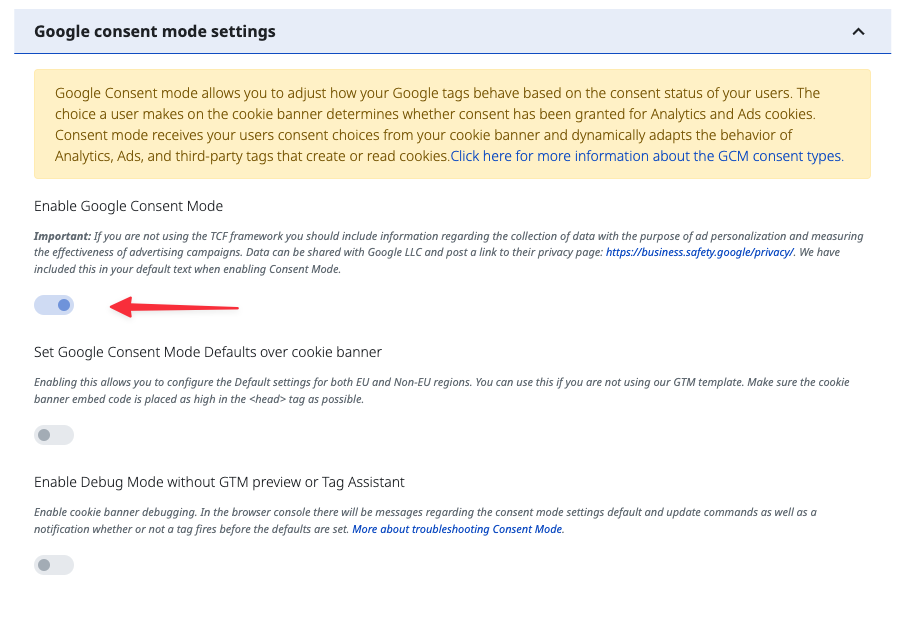
Task: Open the business.safety.google/privacy link
Action: pyautogui.click(x=700, y=252)
